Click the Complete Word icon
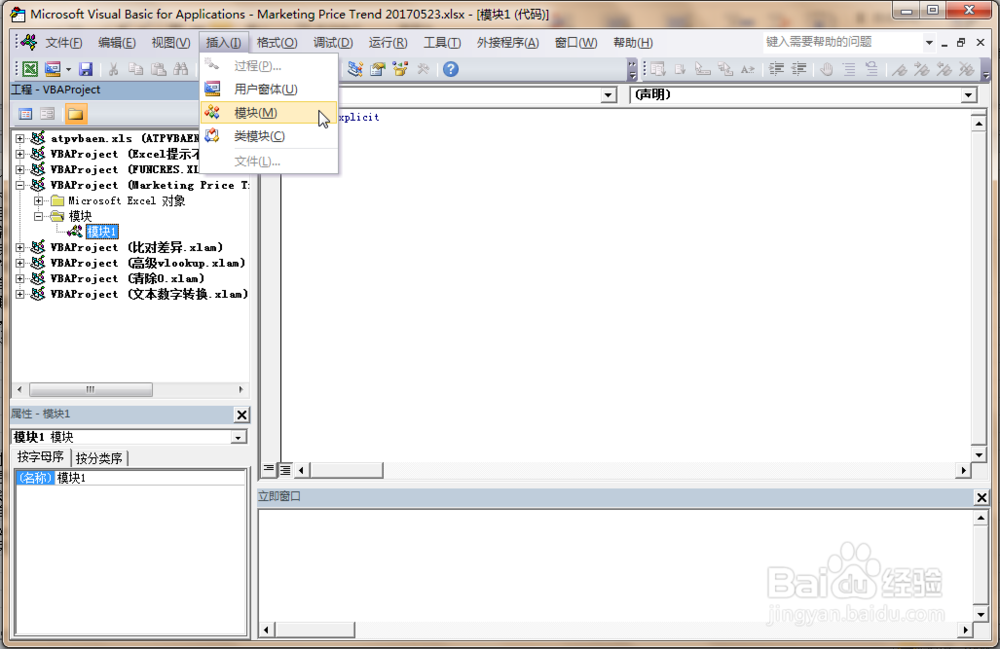1000x649 pixels. [747, 69]
